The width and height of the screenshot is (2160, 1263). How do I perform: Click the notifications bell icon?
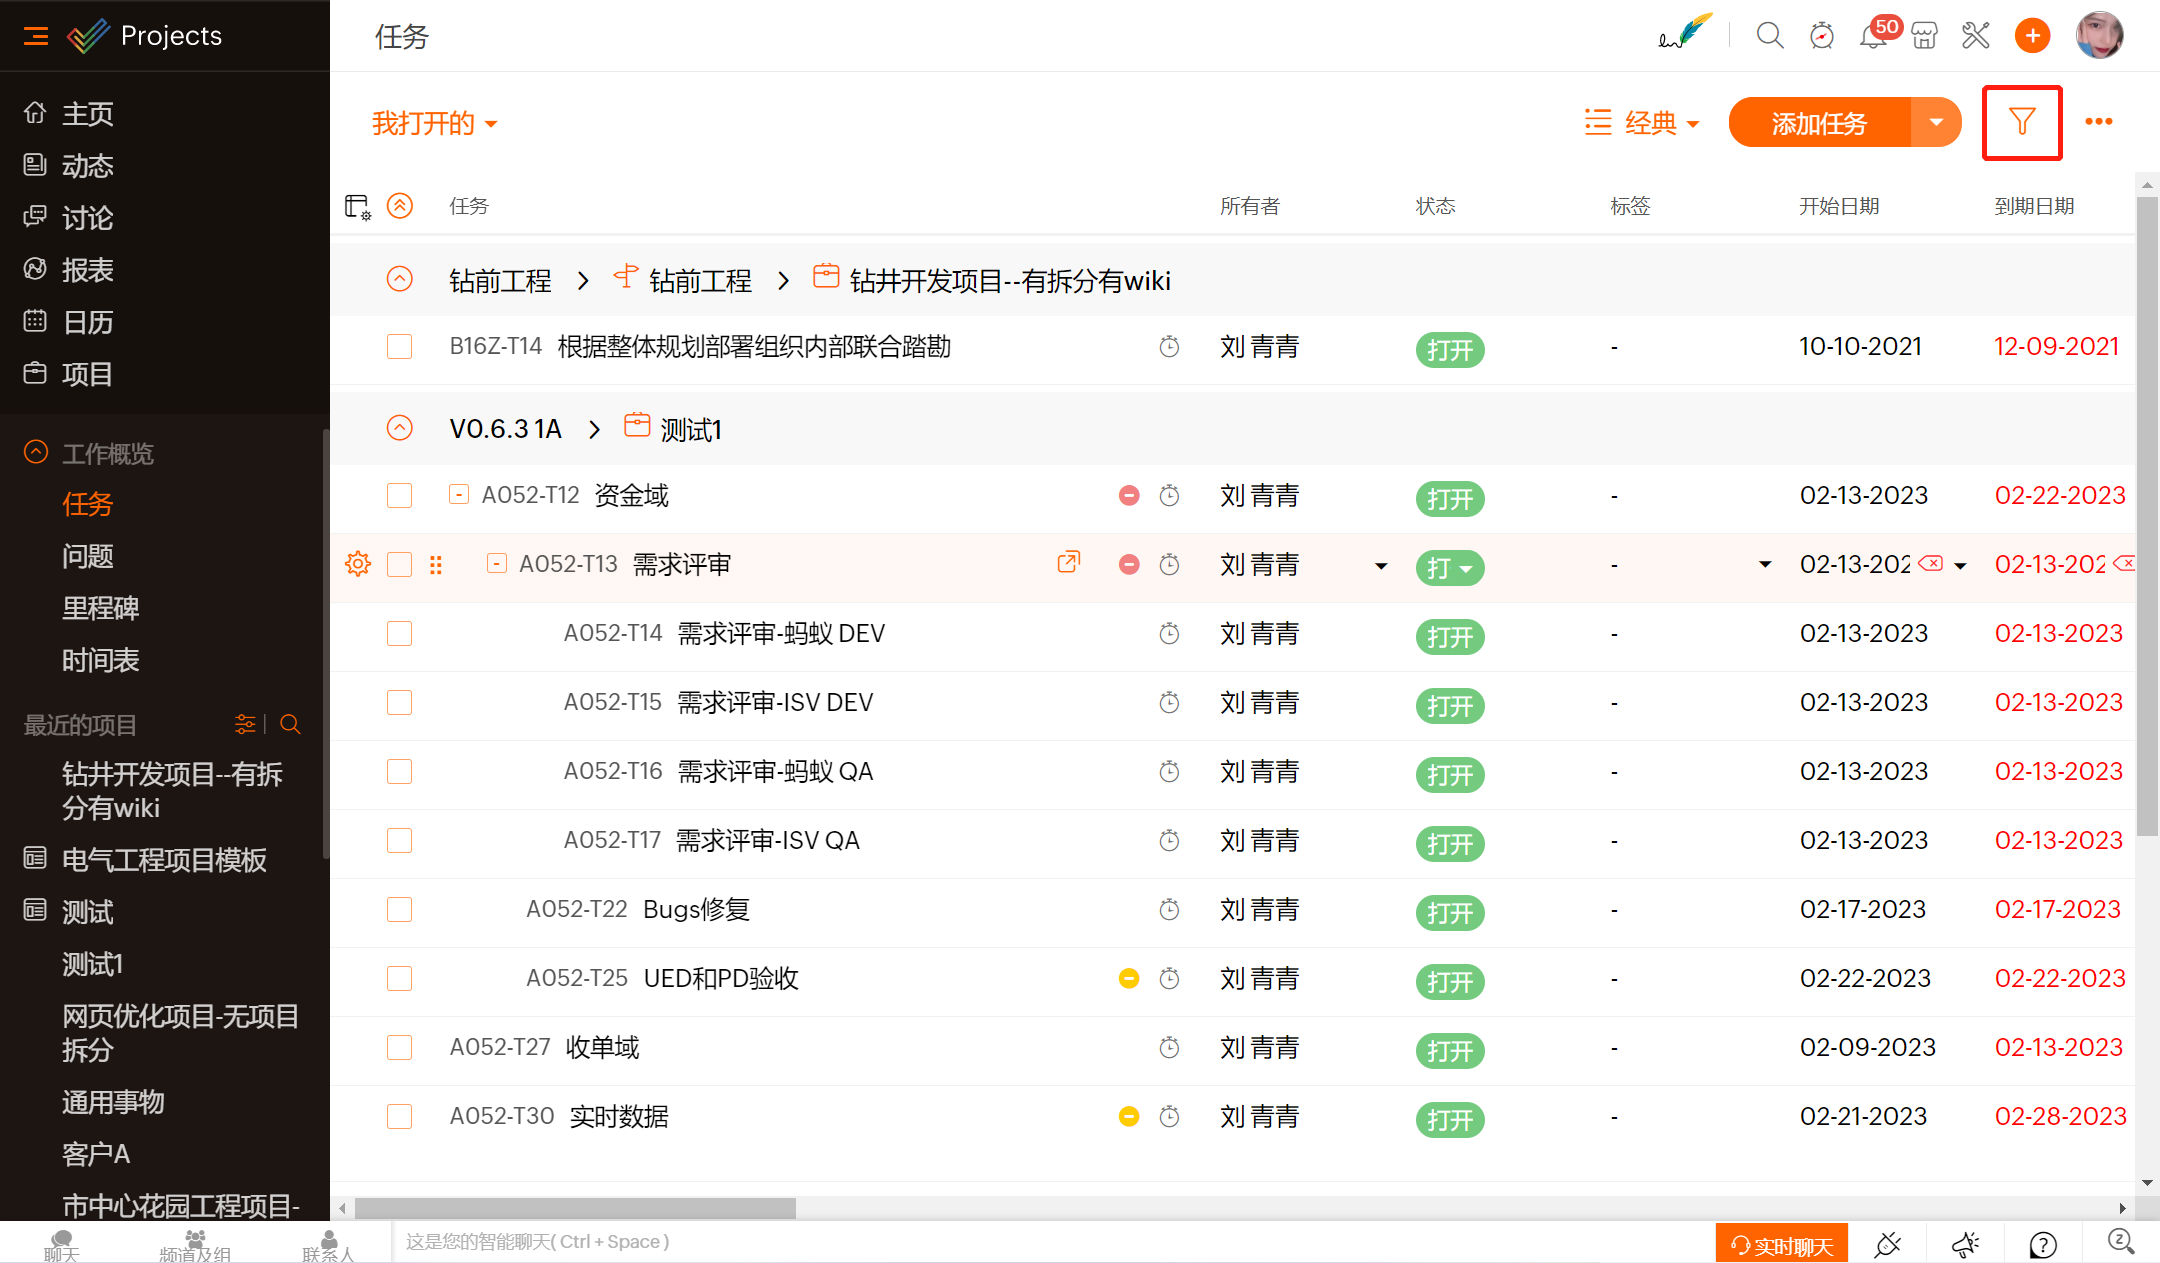(1871, 37)
